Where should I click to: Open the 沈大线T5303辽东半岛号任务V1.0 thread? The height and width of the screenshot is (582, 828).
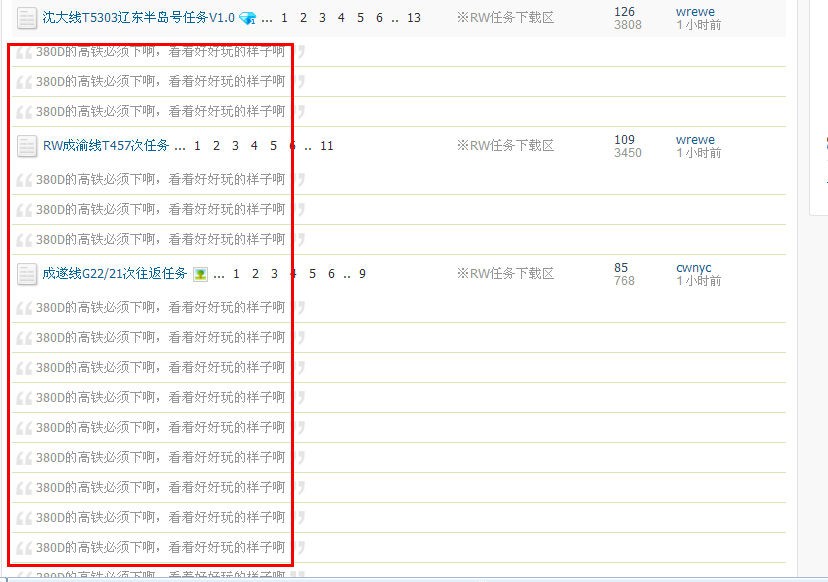(x=138, y=18)
